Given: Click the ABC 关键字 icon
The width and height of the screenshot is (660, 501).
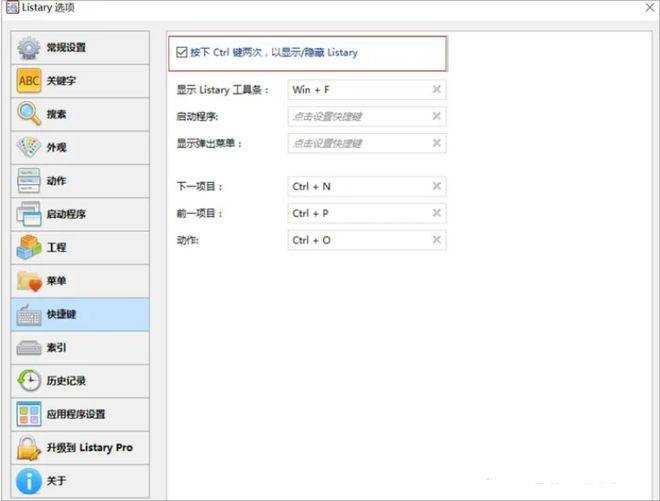Looking at the screenshot, I should (x=29, y=80).
